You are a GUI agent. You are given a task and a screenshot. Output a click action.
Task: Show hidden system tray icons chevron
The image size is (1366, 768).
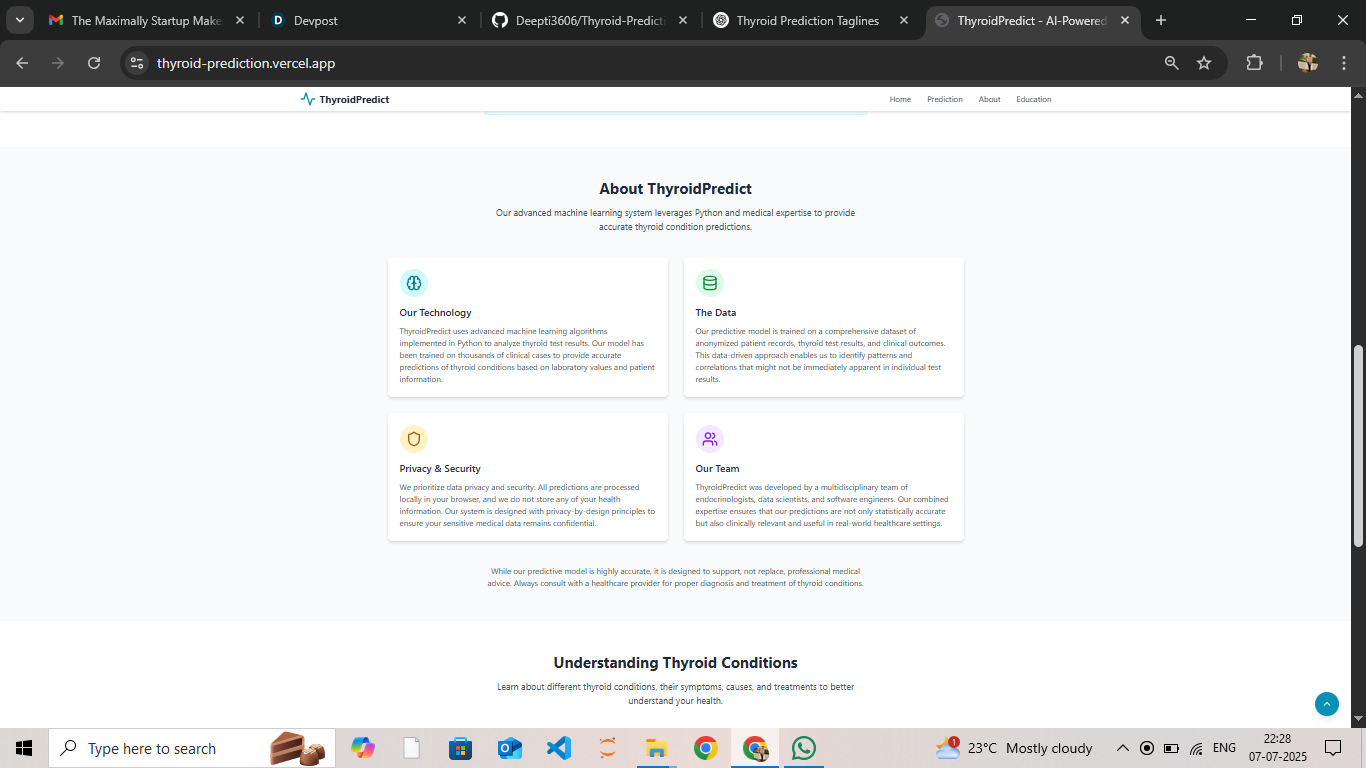(1122, 748)
